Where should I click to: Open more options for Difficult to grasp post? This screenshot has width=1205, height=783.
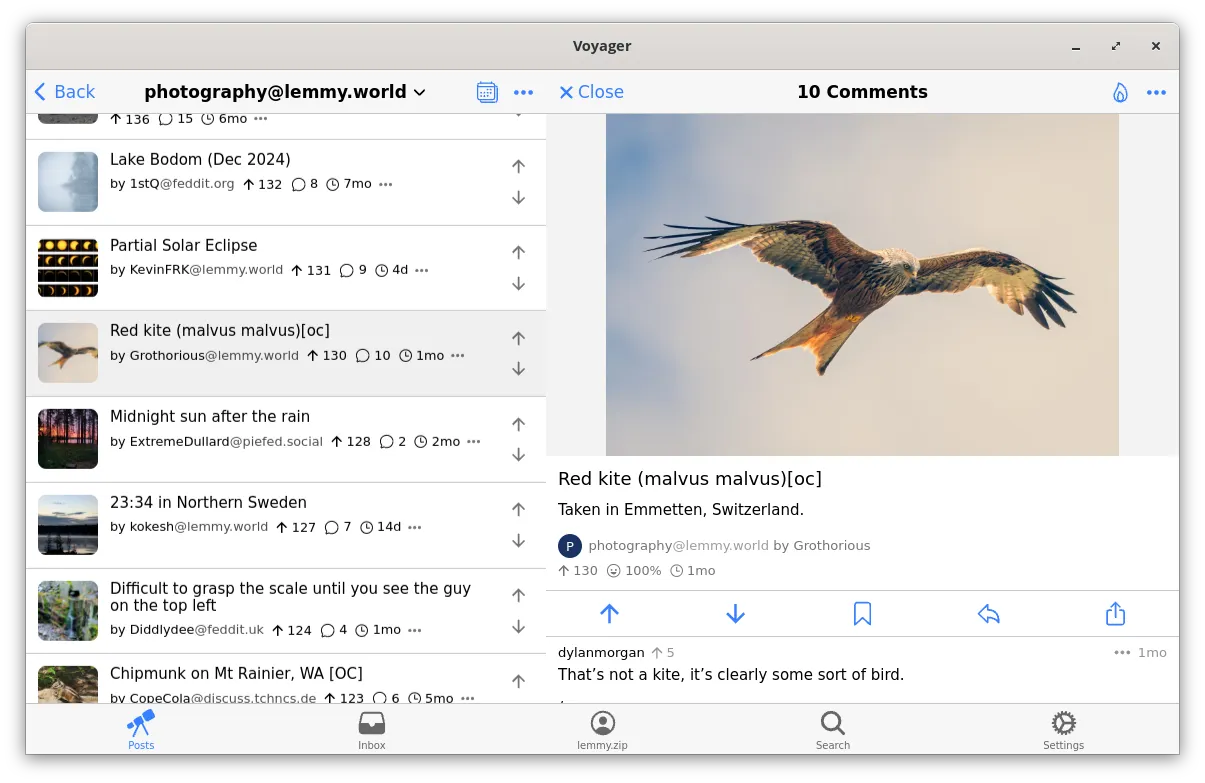[x=415, y=630]
